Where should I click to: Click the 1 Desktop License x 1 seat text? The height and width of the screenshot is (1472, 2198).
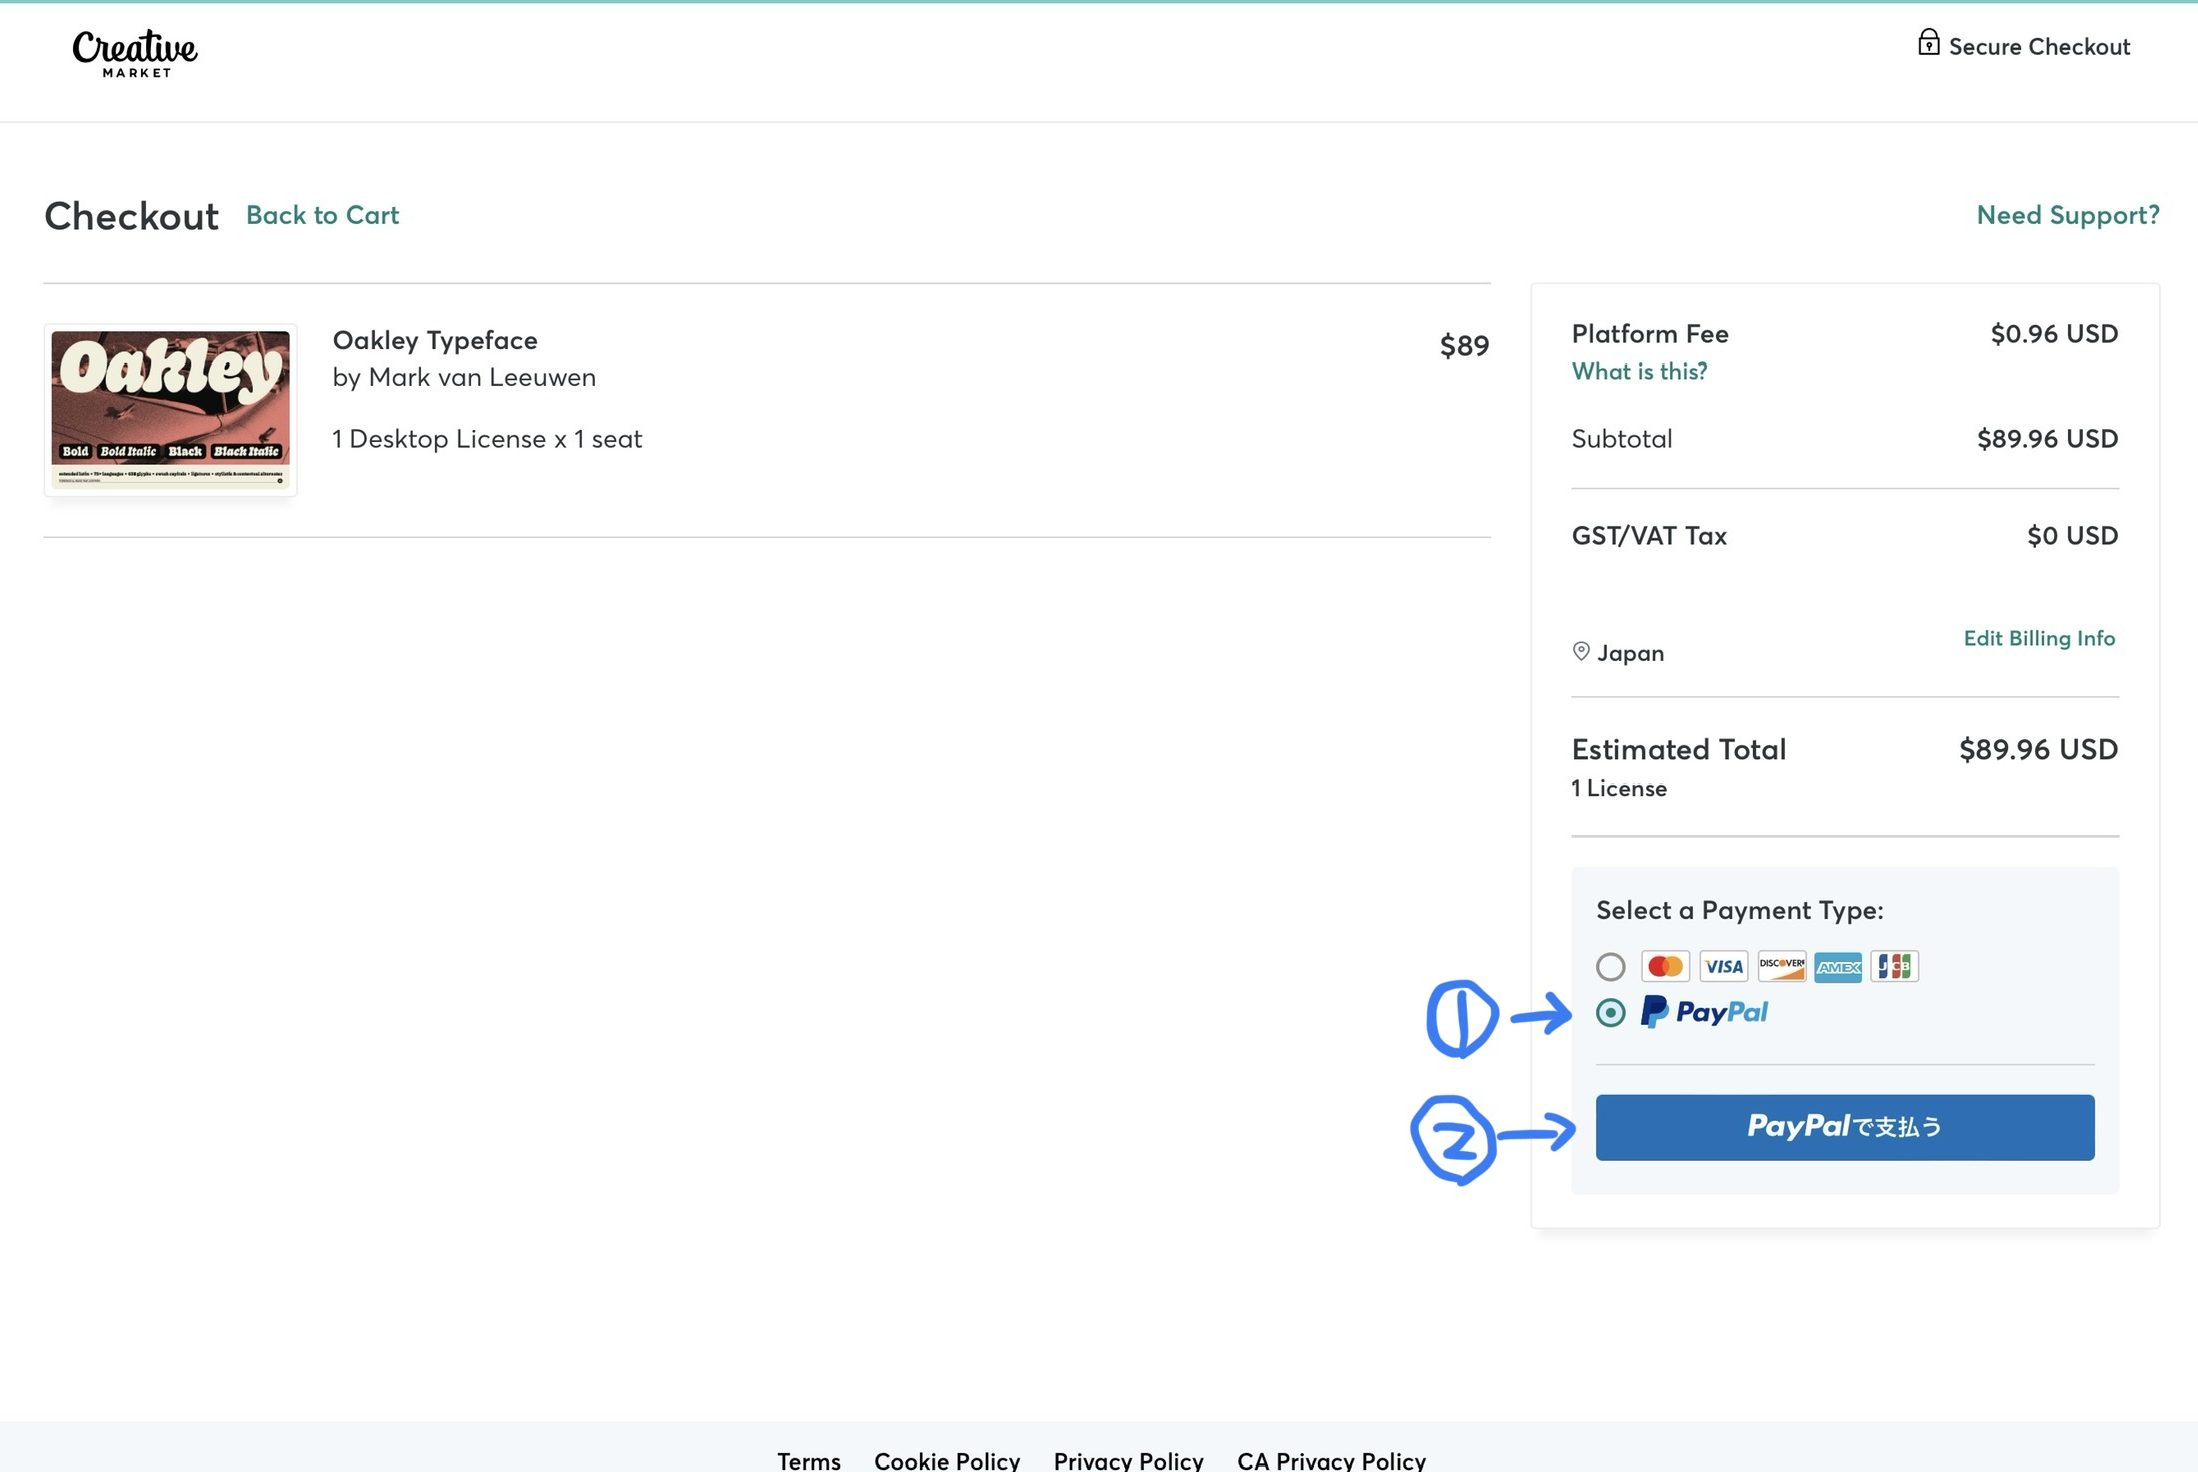[487, 439]
